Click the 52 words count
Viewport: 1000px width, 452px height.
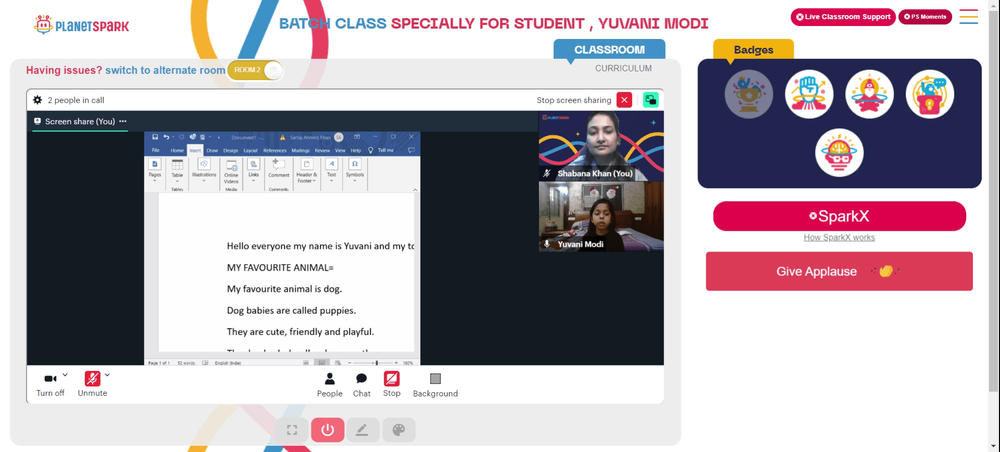184,363
